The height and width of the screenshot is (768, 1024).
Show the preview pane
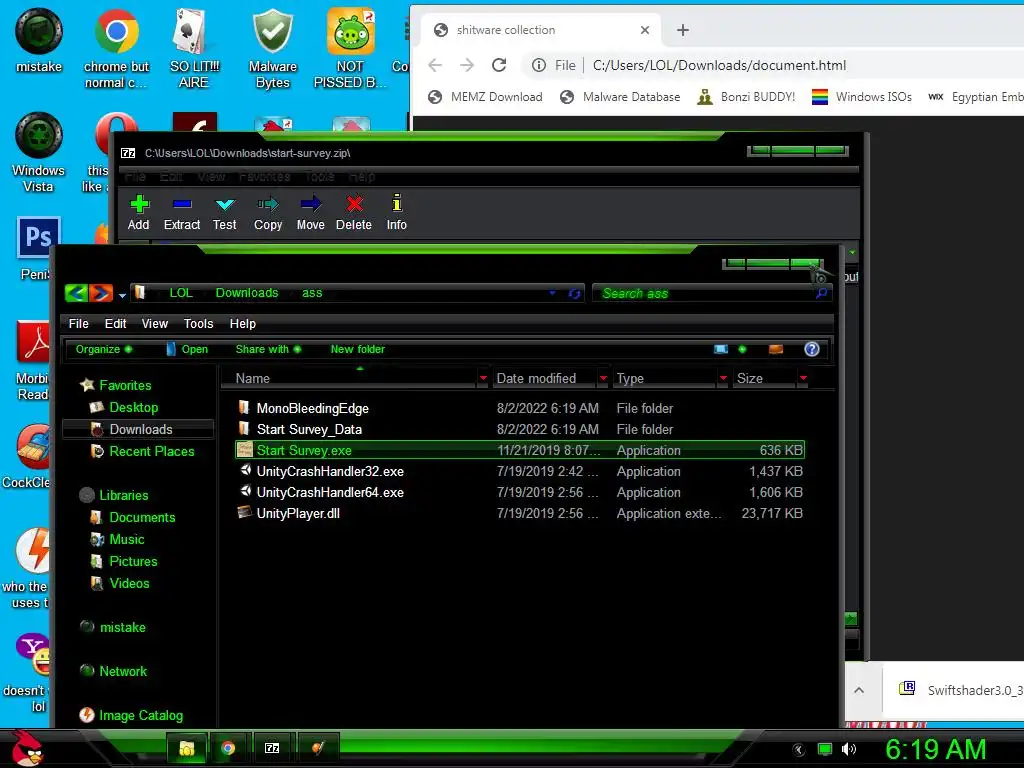tap(776, 349)
